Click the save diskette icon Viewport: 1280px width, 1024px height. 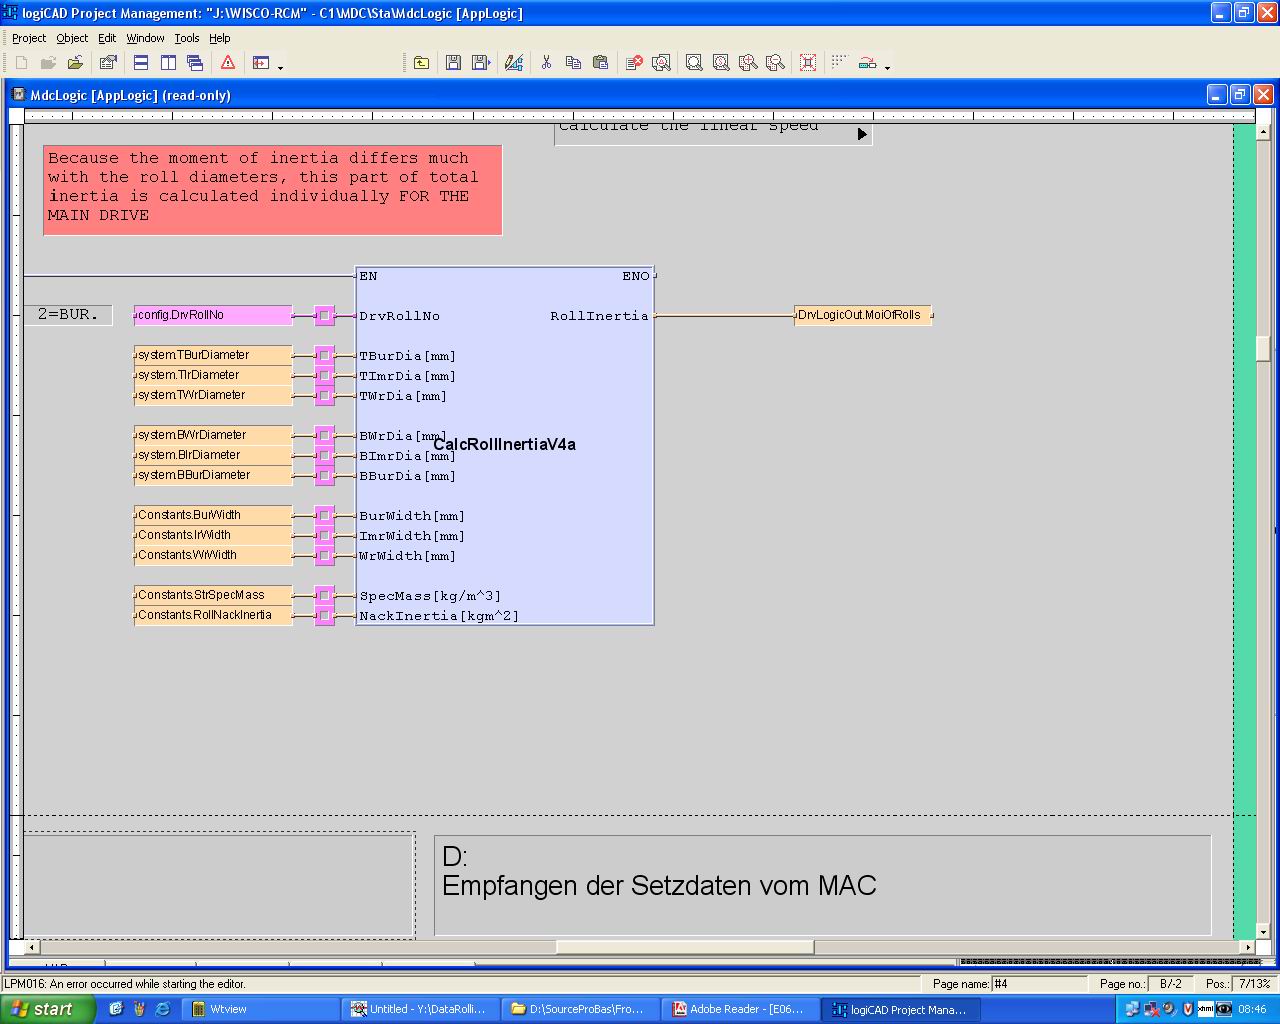tap(453, 63)
